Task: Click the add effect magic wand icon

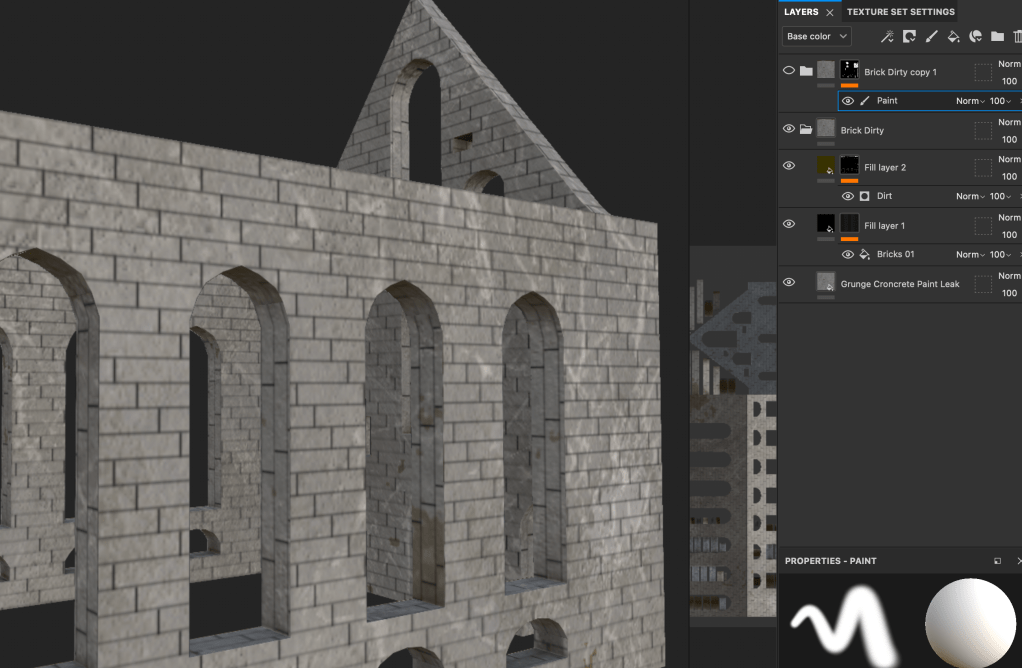Action: (x=887, y=37)
